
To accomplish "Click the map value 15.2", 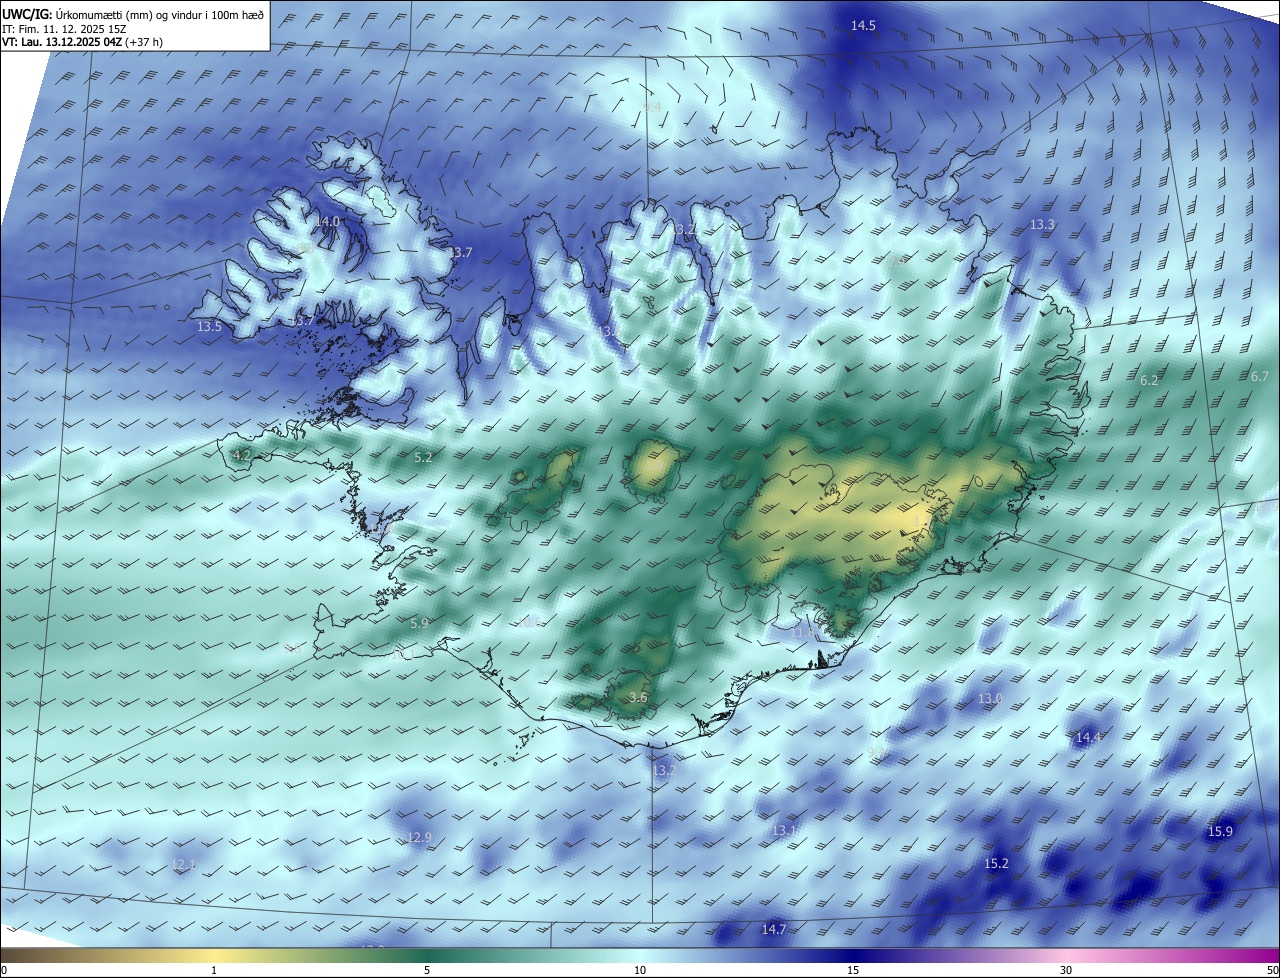I will click(996, 864).
